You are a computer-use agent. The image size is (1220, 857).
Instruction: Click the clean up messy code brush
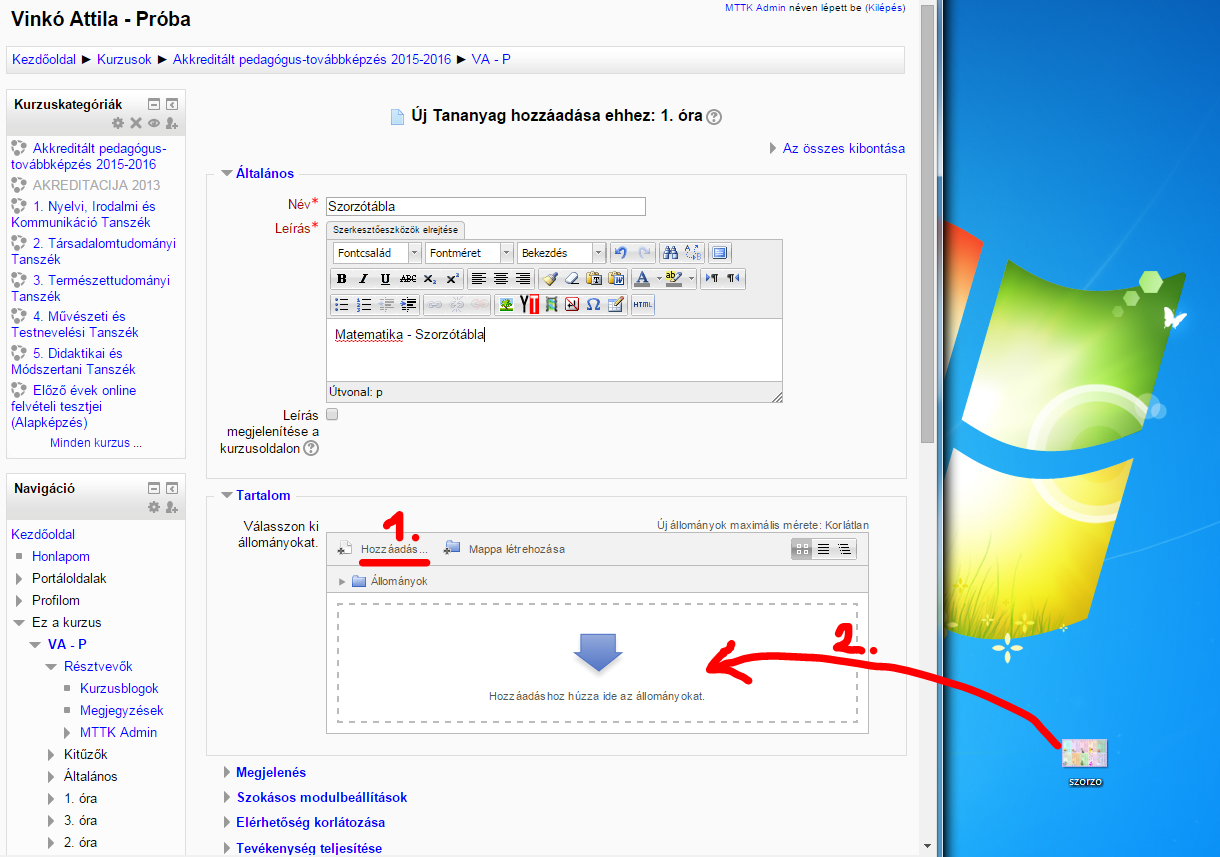click(550, 279)
